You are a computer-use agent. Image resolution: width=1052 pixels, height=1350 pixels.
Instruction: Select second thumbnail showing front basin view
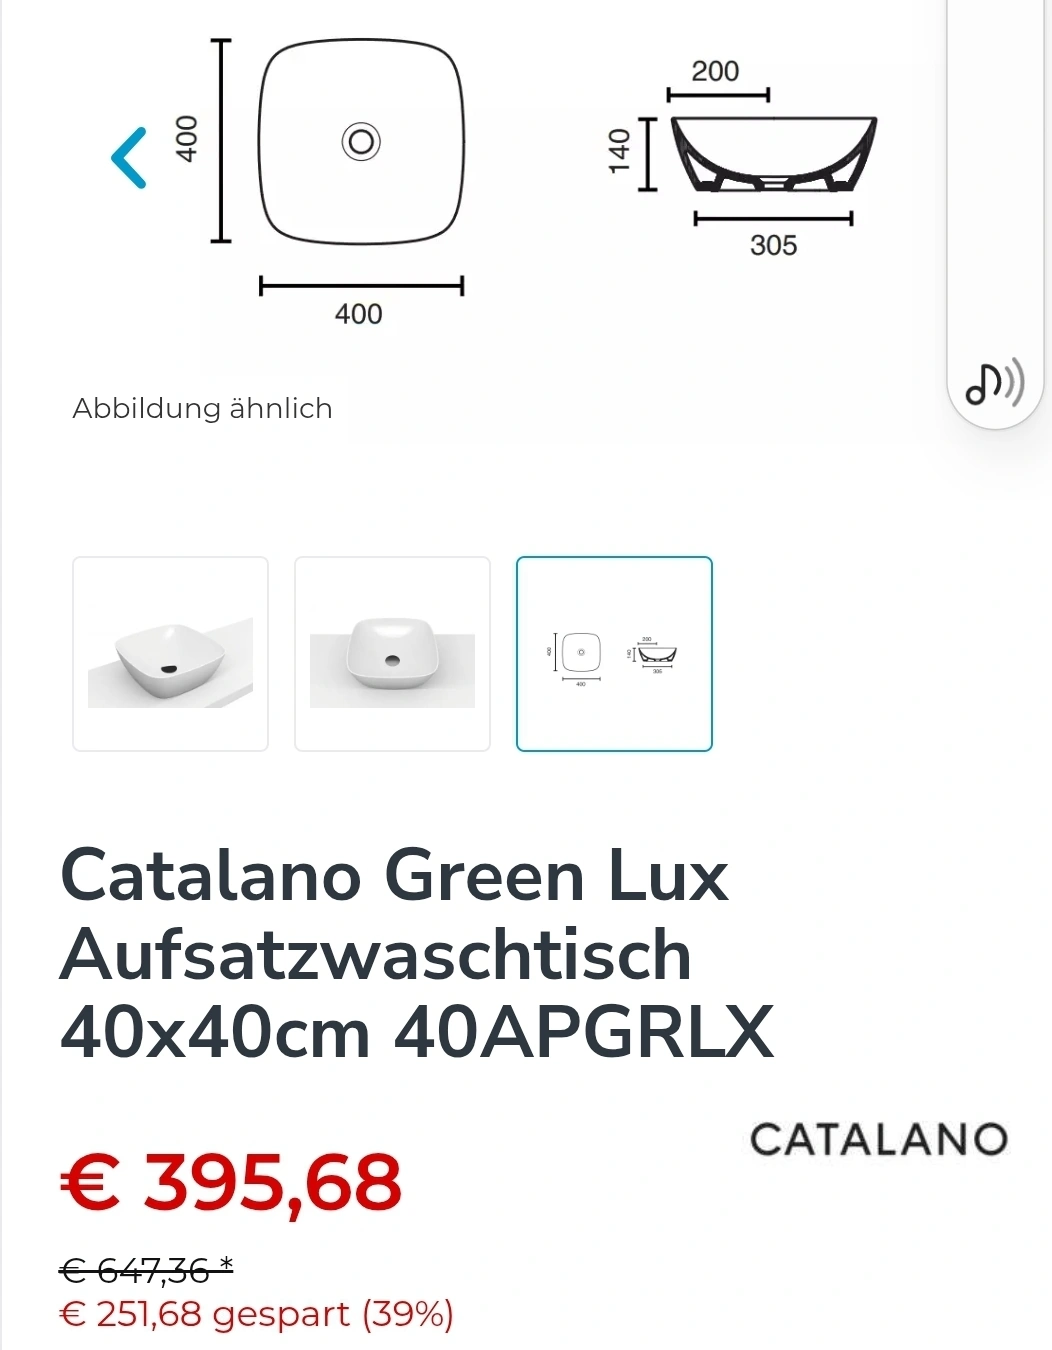[392, 654]
